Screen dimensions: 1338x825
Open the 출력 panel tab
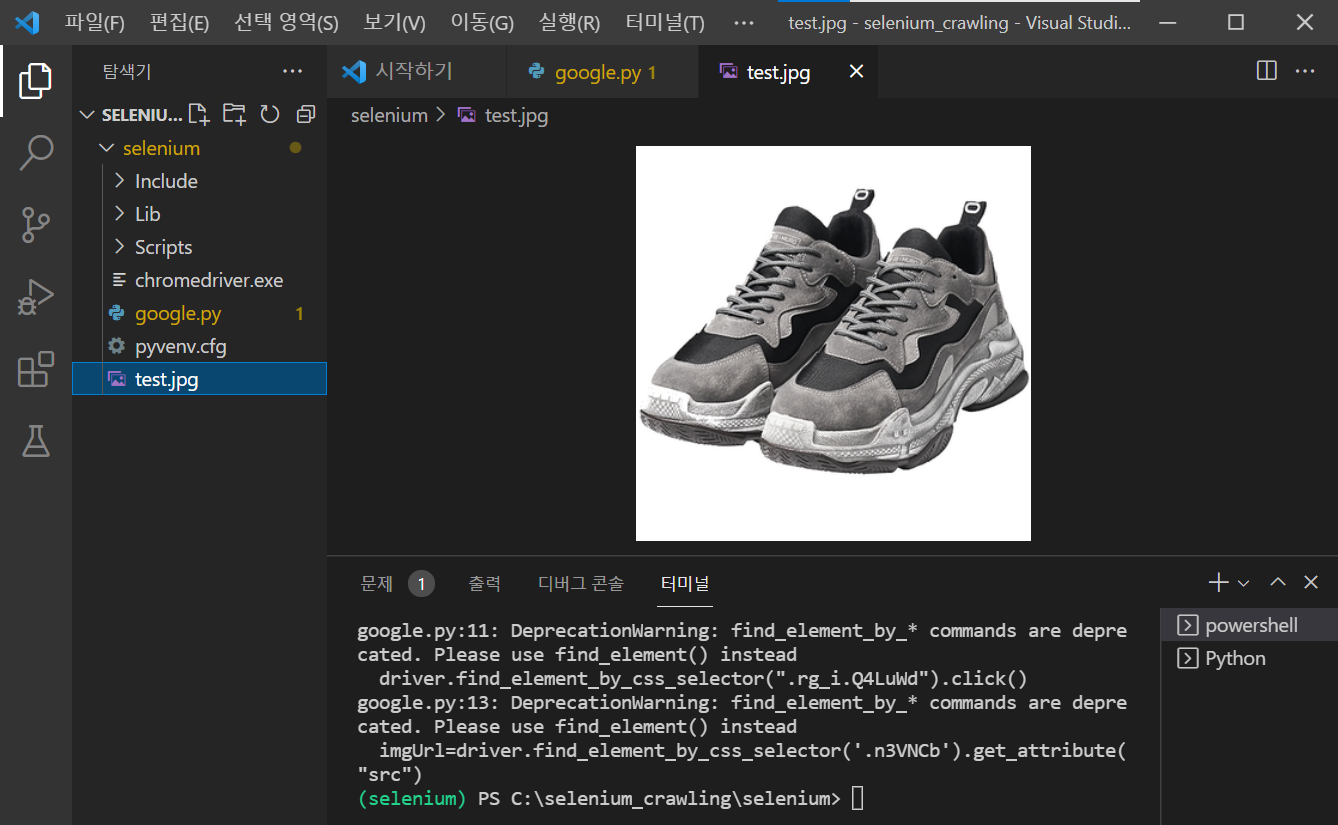[x=485, y=583]
